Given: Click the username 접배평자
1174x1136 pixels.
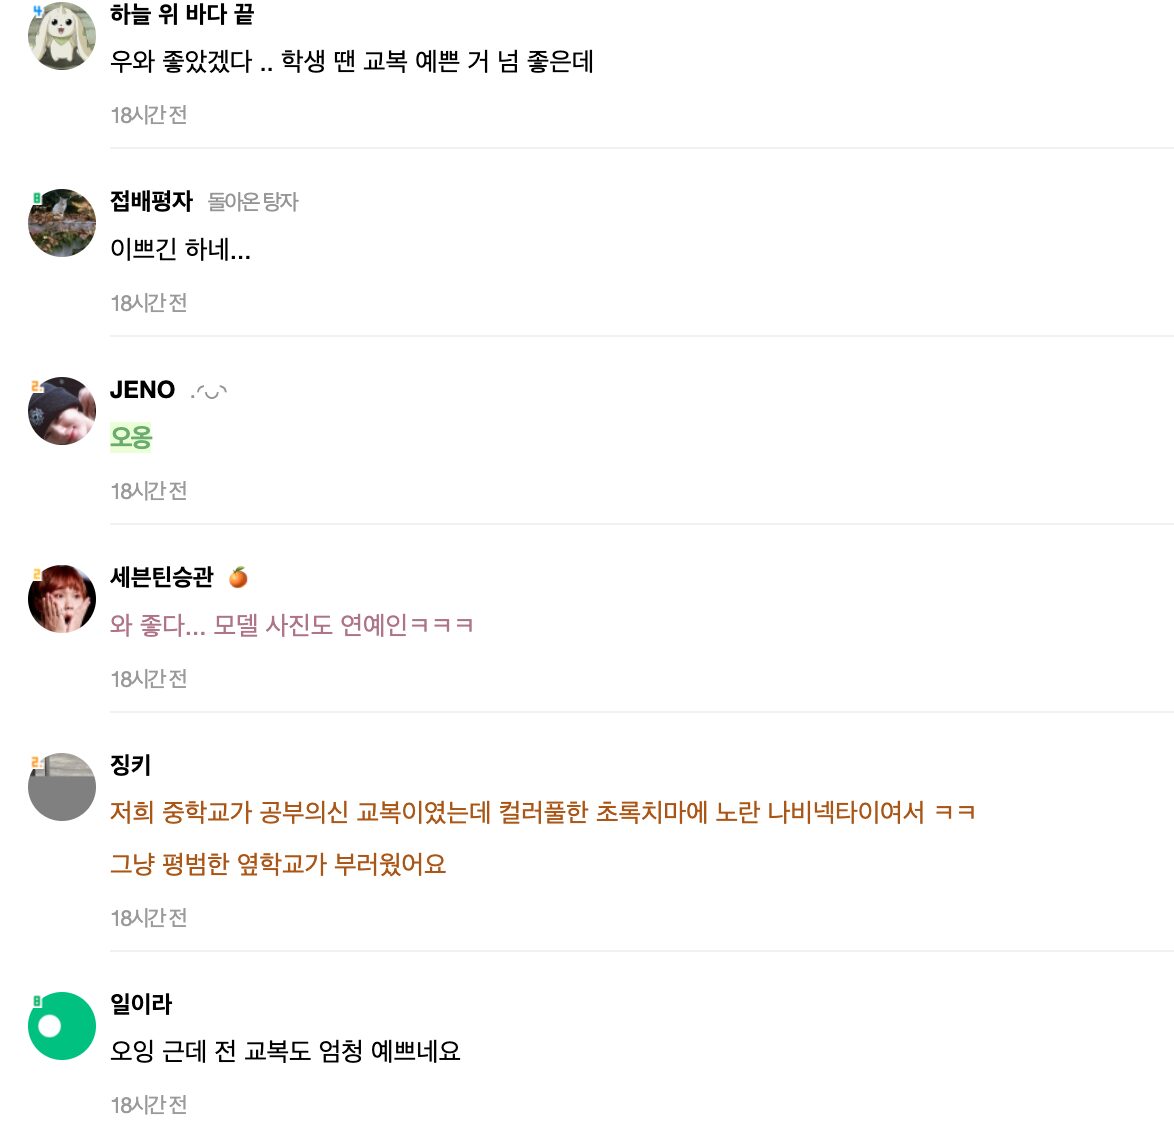Looking at the screenshot, I should pyautogui.click(x=151, y=201).
